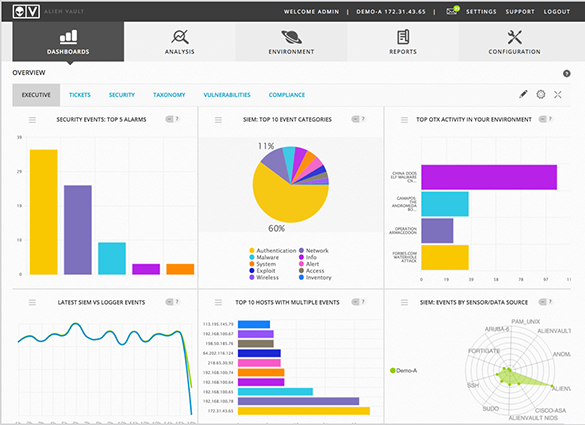Open Events by Sensor/Data Source widget menu

point(404,302)
